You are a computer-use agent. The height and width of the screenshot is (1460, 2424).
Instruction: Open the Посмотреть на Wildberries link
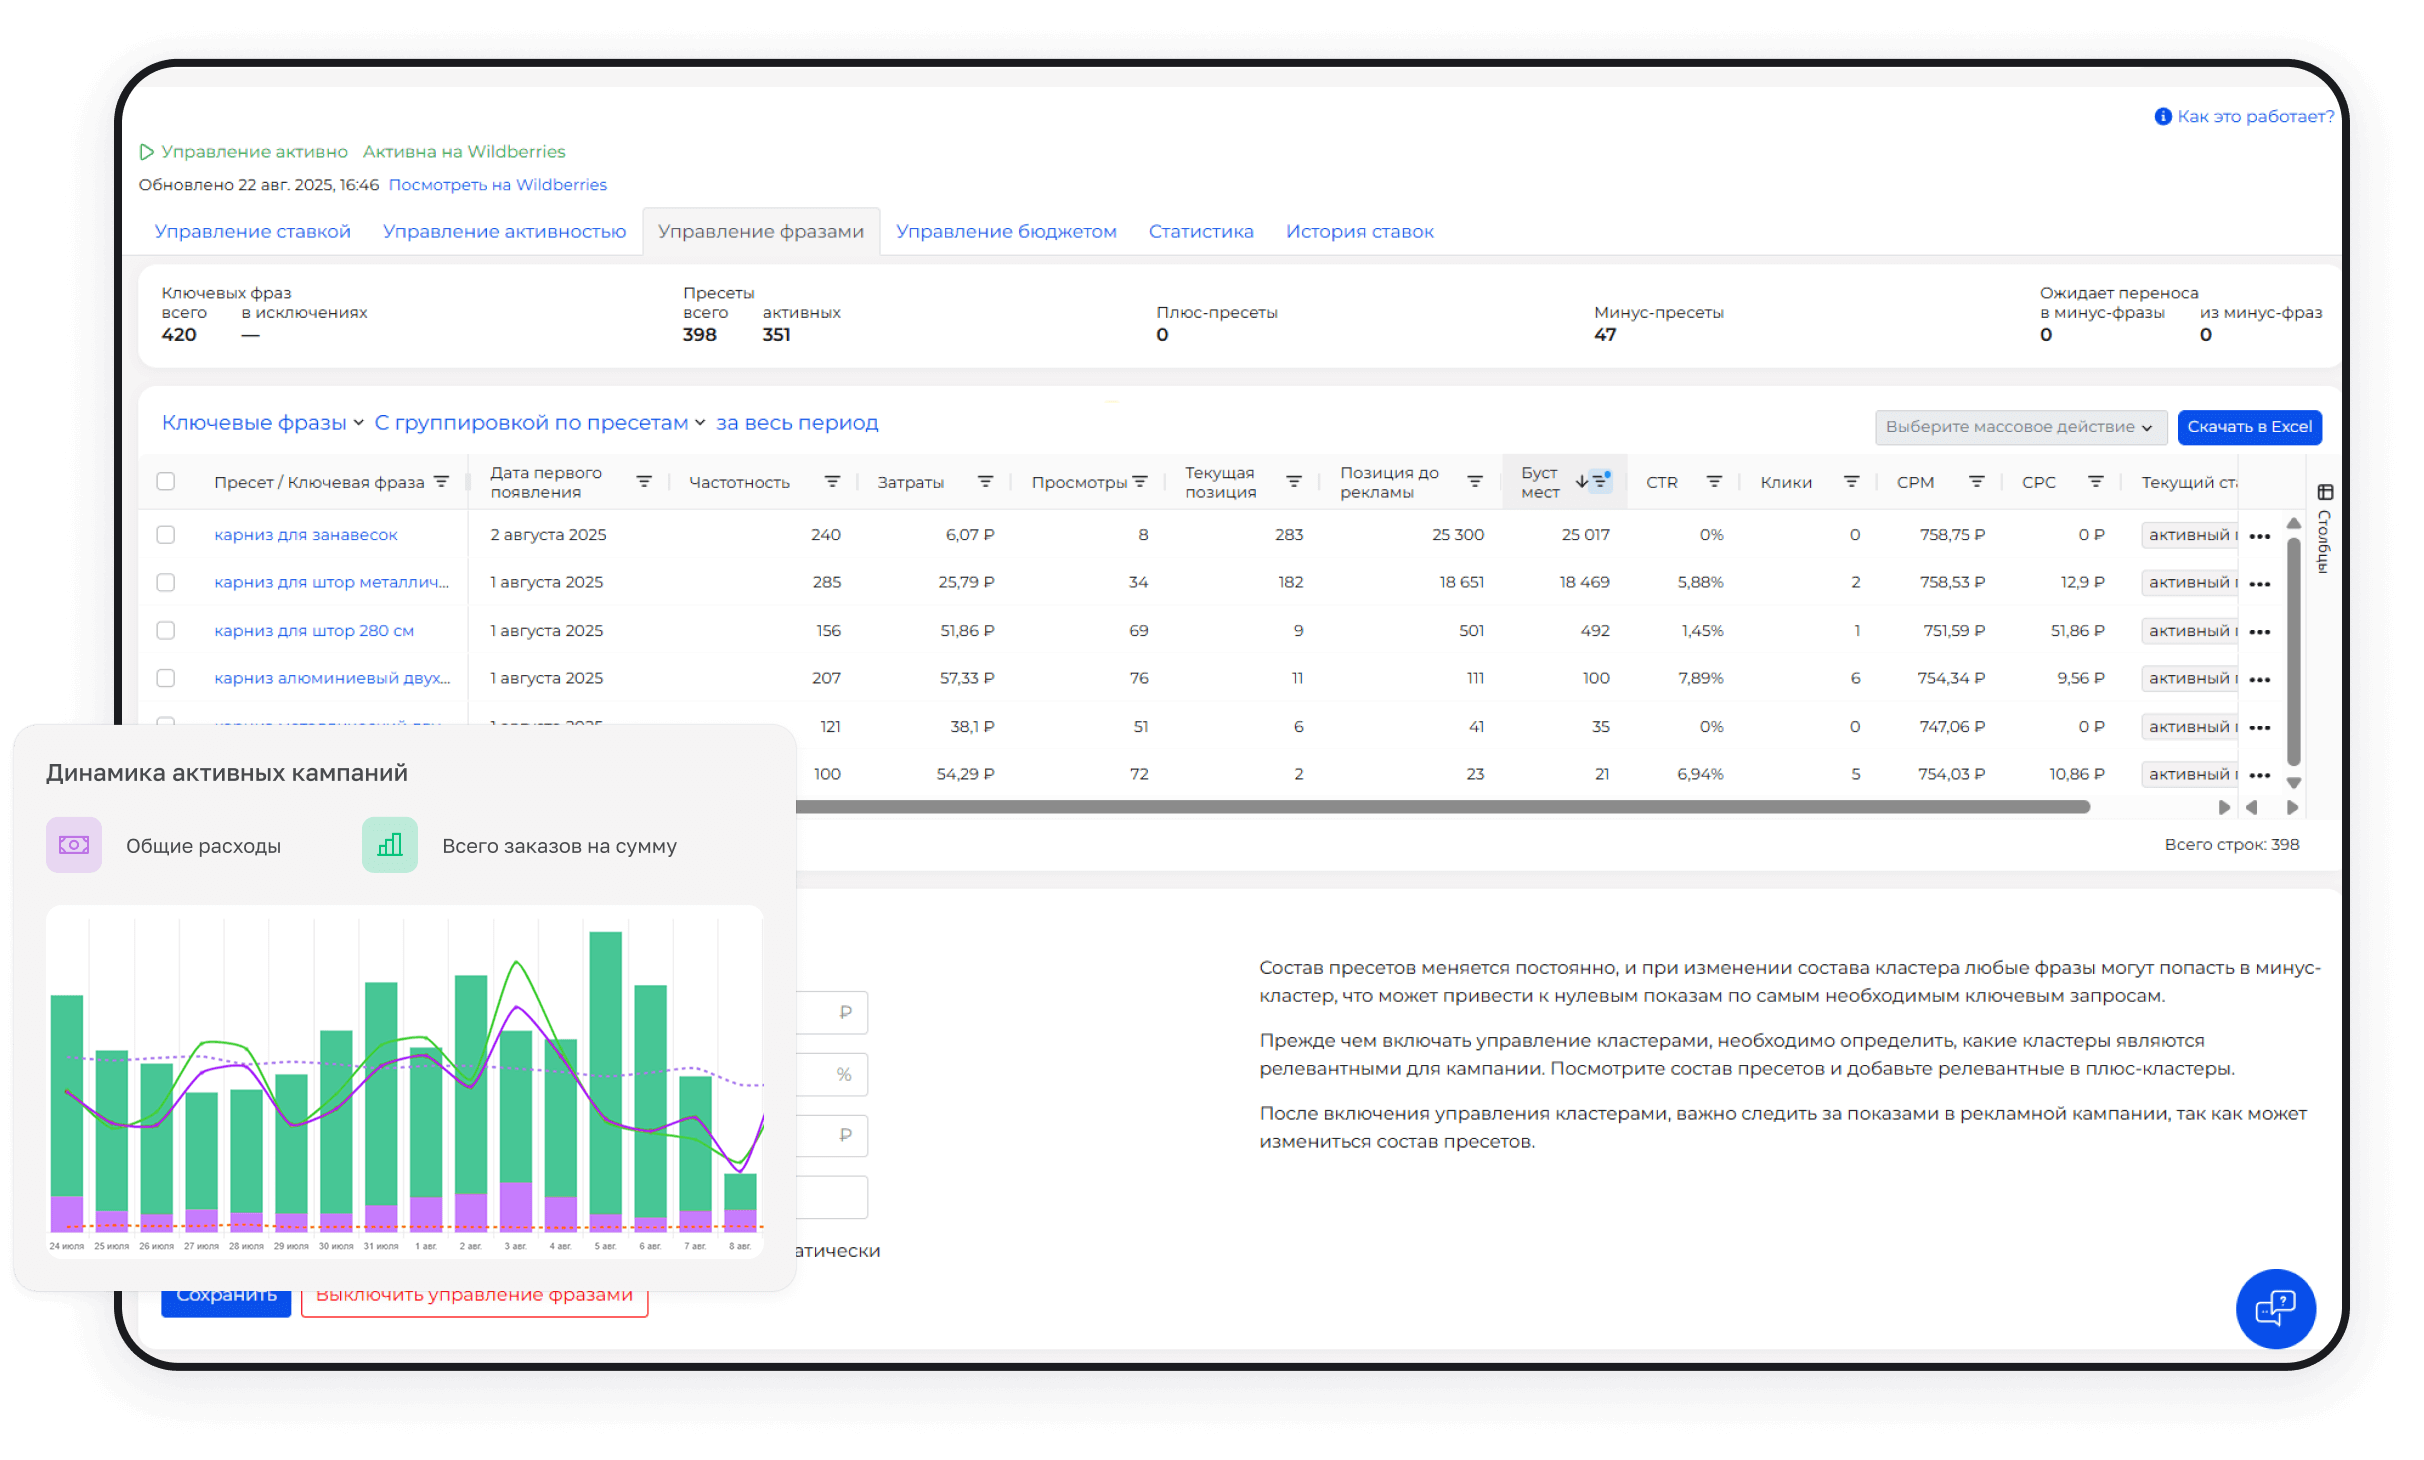(497, 185)
